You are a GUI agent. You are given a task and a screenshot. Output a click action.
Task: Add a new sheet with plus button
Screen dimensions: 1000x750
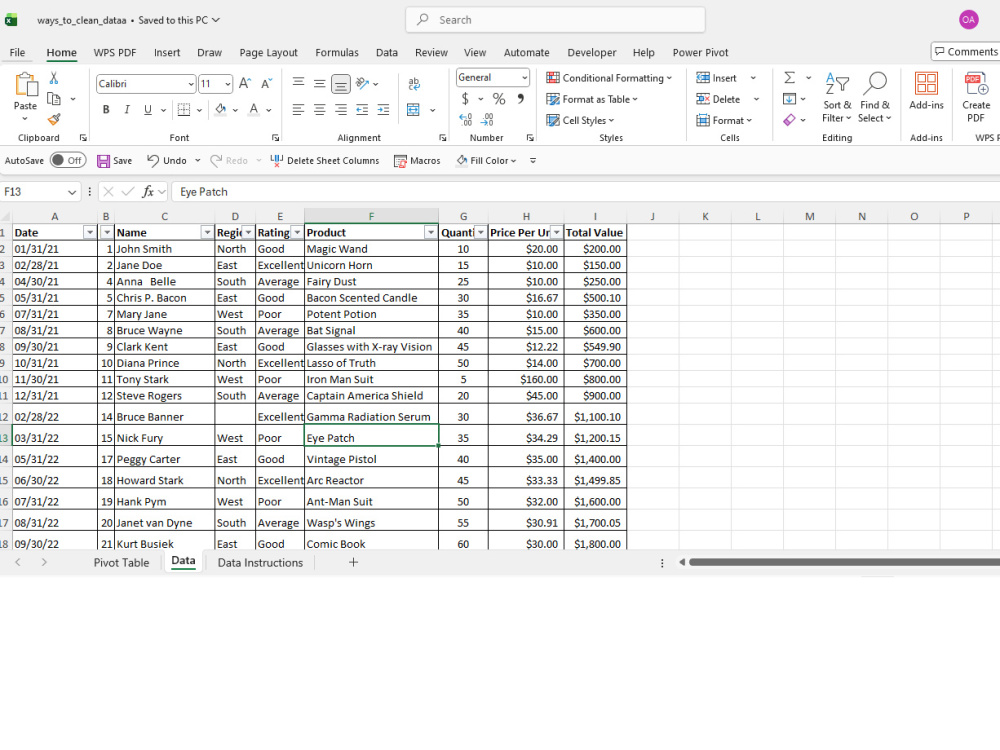click(x=353, y=562)
